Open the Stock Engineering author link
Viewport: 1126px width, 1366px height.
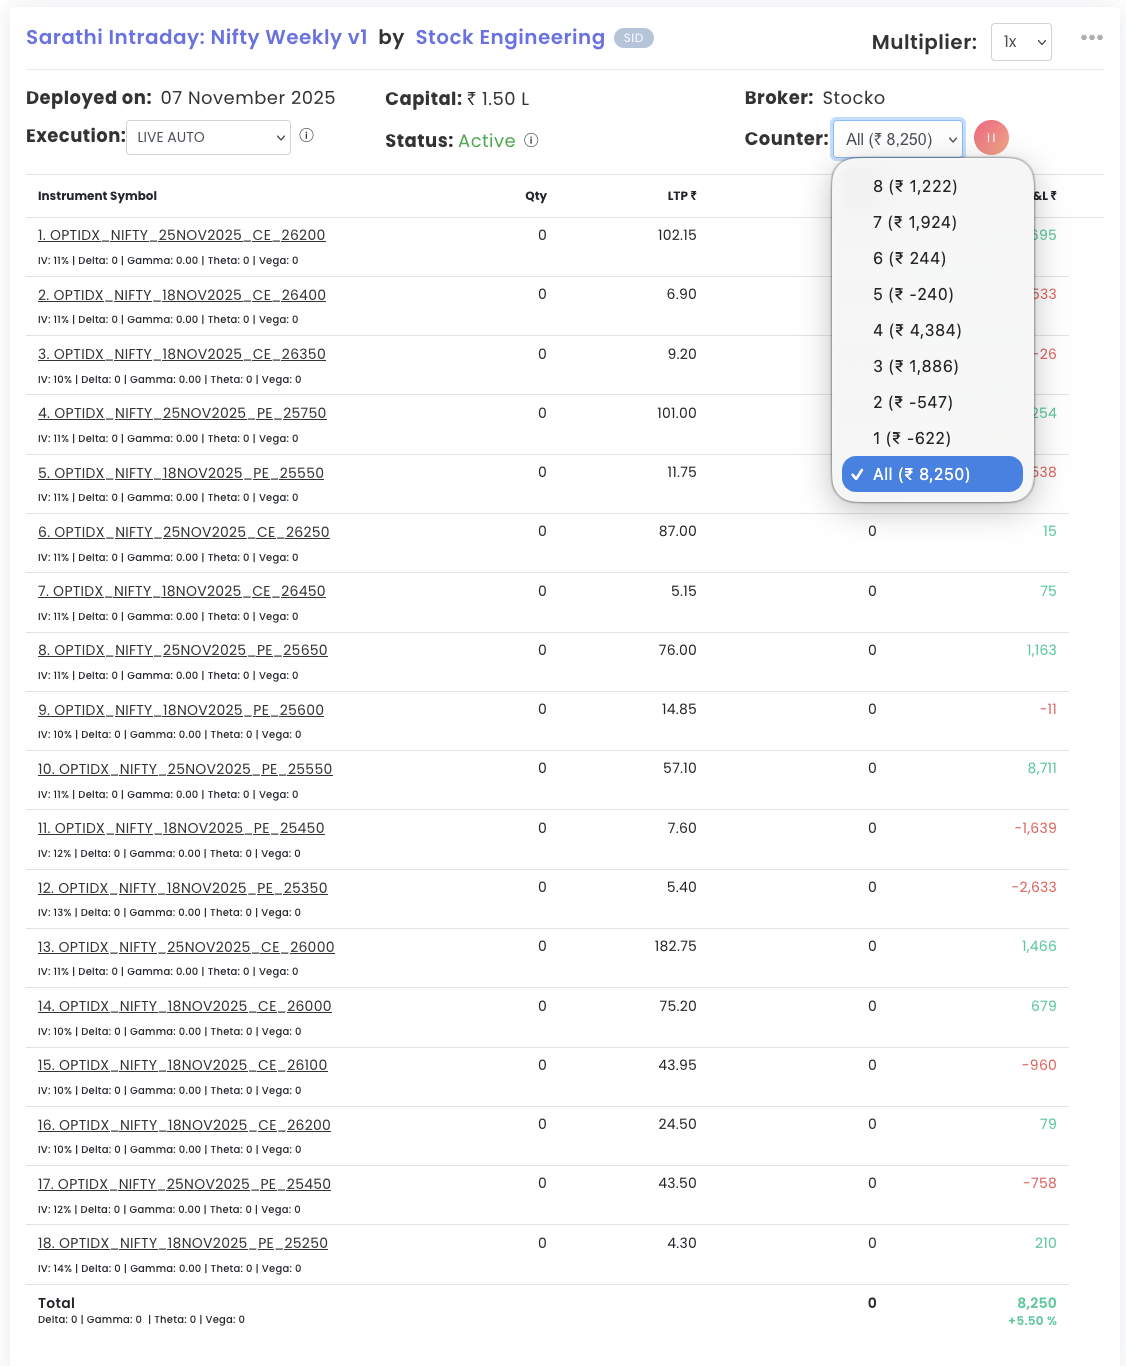pos(510,38)
